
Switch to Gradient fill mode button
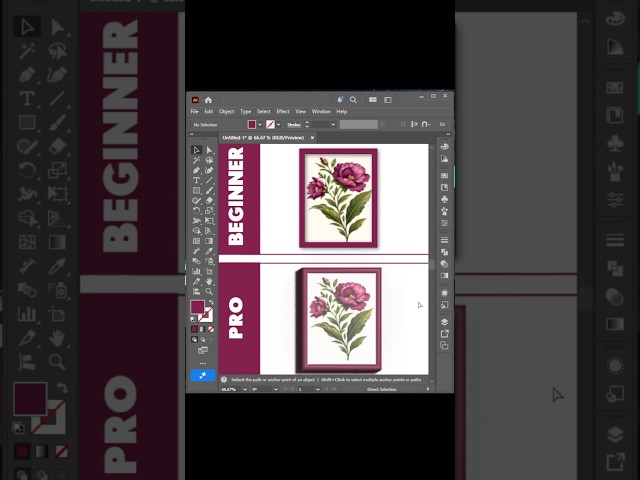click(202, 329)
